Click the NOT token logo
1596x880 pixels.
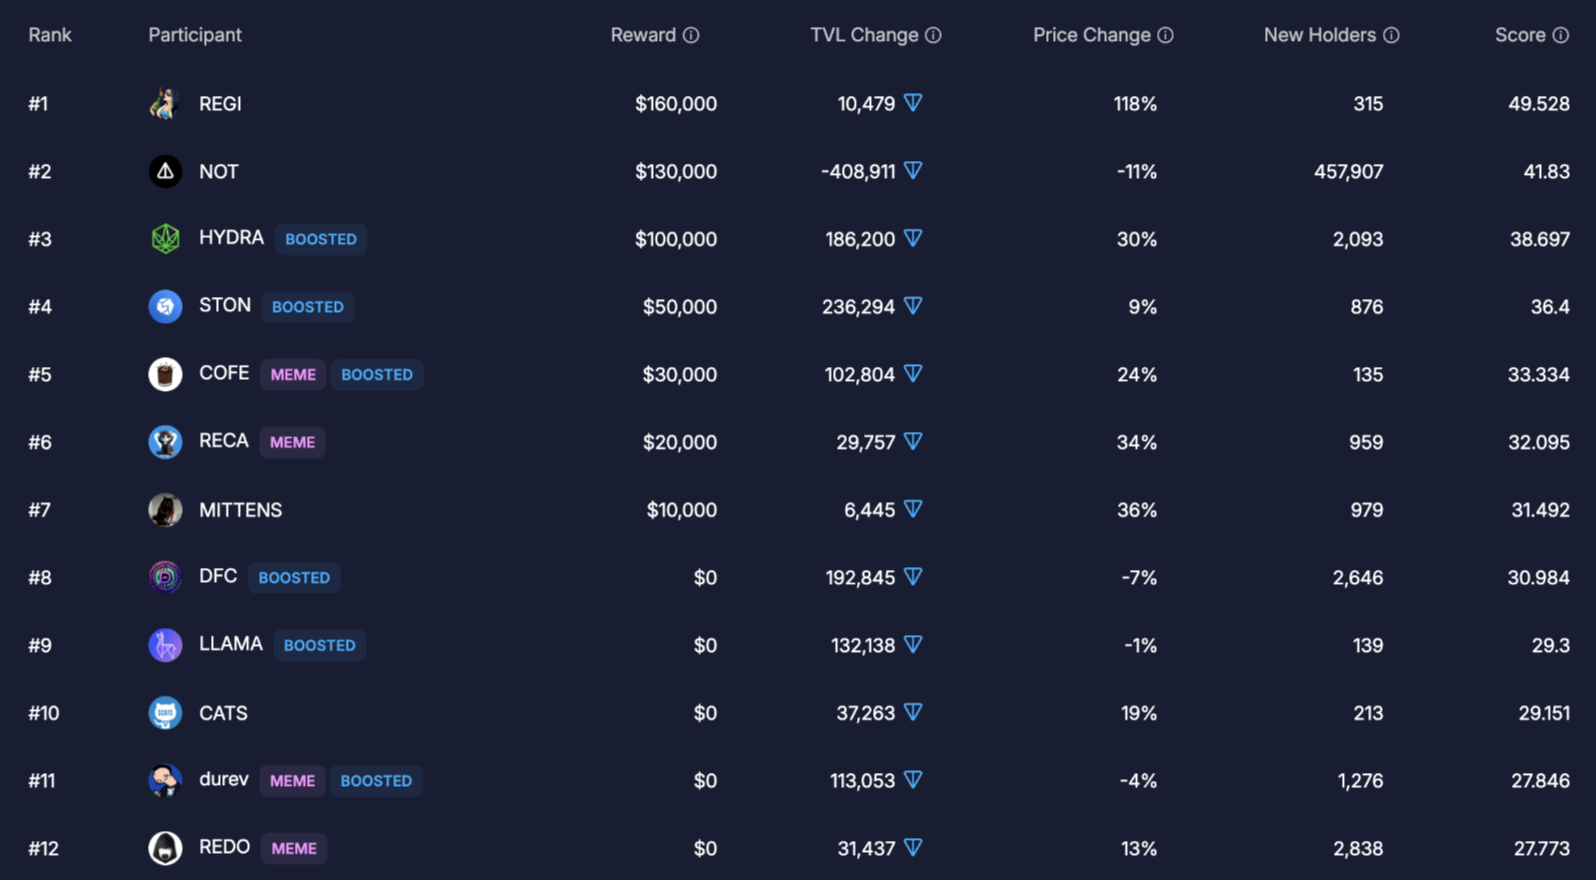pyautogui.click(x=165, y=171)
